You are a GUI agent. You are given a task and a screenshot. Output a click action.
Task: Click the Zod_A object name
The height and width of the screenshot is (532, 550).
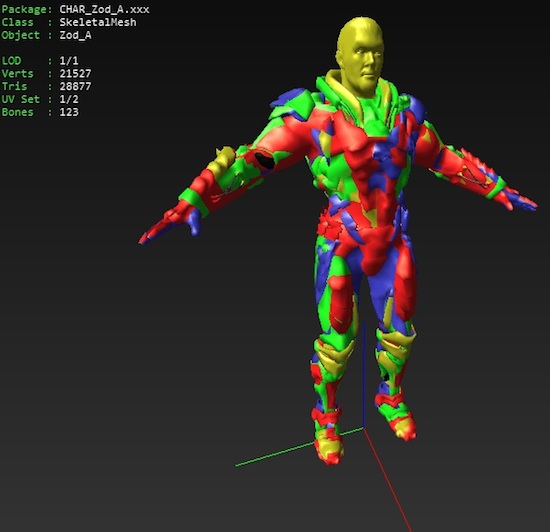tap(75, 35)
